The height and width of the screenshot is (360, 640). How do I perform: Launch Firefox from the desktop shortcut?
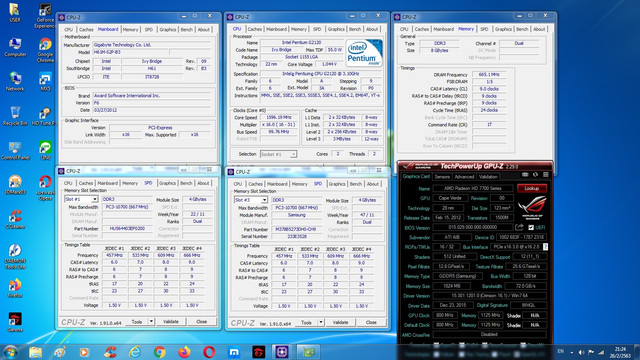pyautogui.click(x=15, y=288)
